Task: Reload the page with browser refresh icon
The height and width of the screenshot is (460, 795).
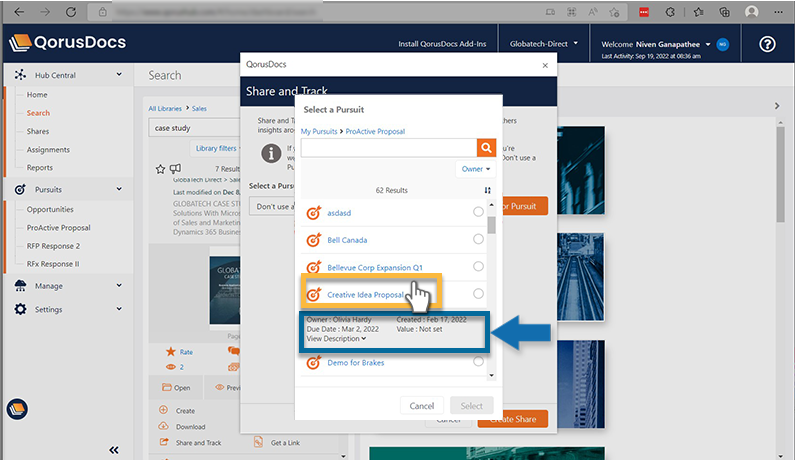Action: click(71, 12)
